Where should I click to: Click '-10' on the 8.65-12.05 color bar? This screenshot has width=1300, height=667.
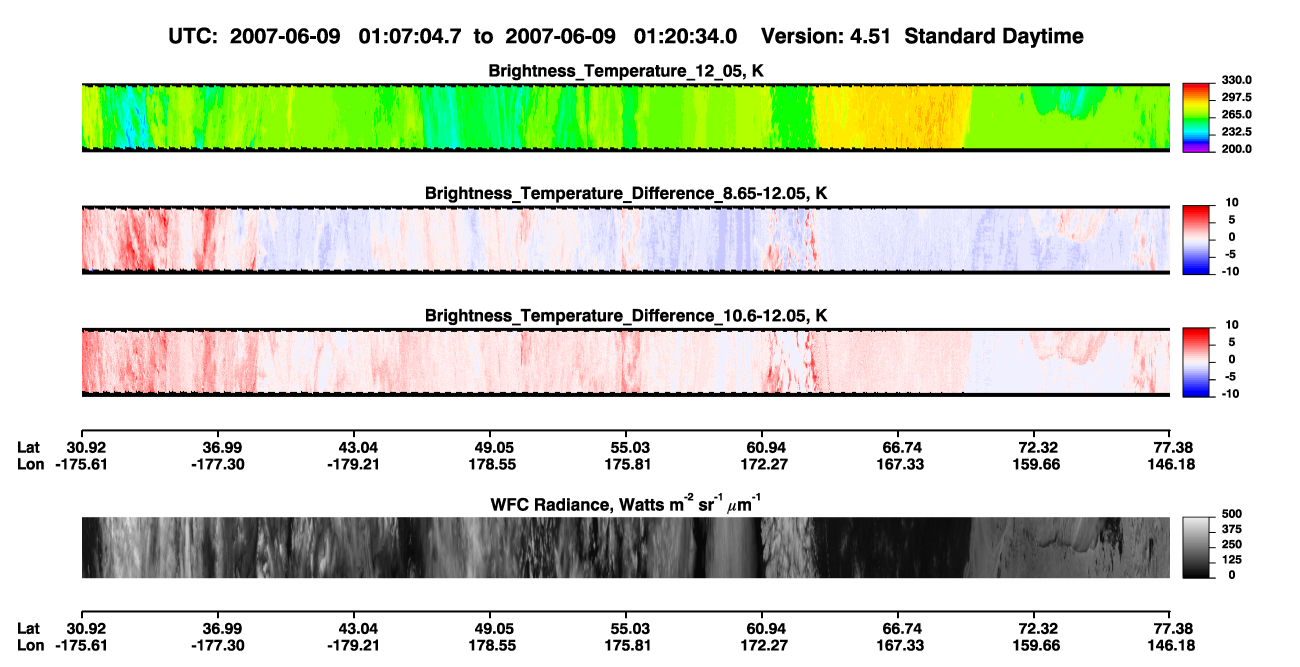coord(1229,271)
